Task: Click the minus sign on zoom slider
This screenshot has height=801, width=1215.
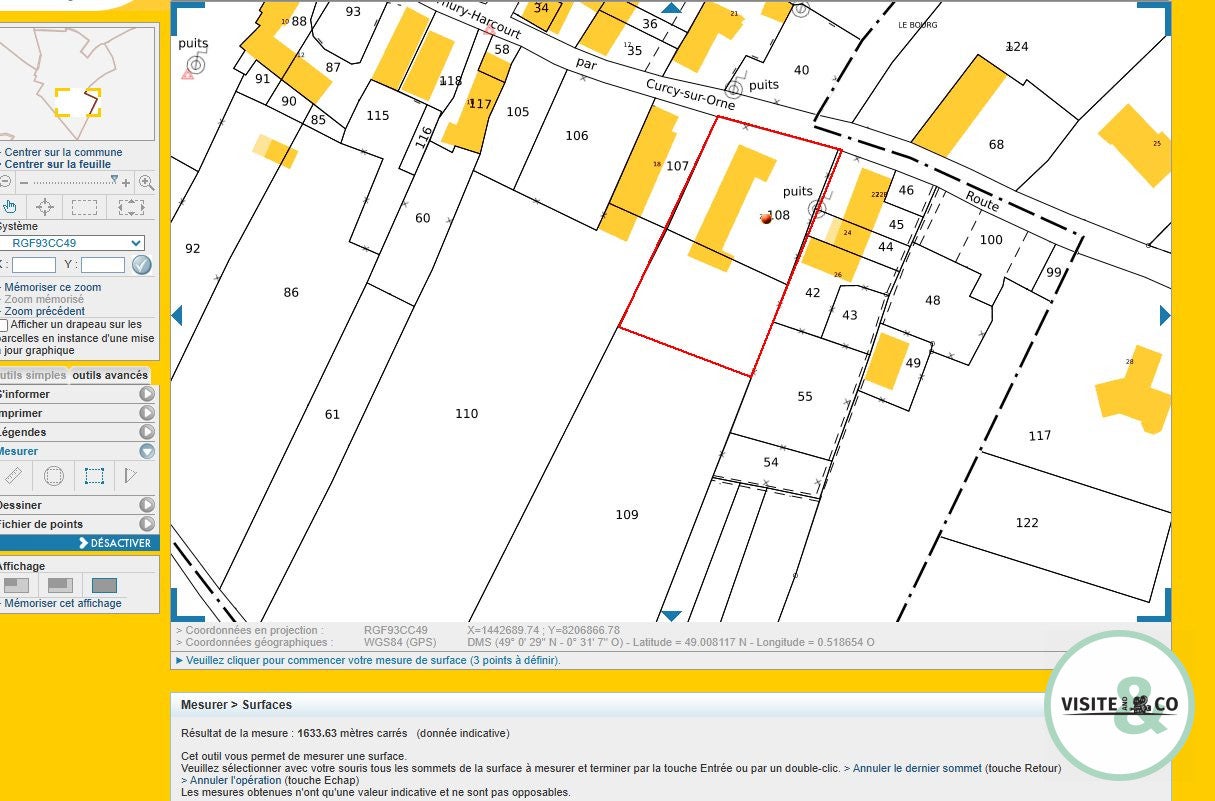Action: [24, 183]
